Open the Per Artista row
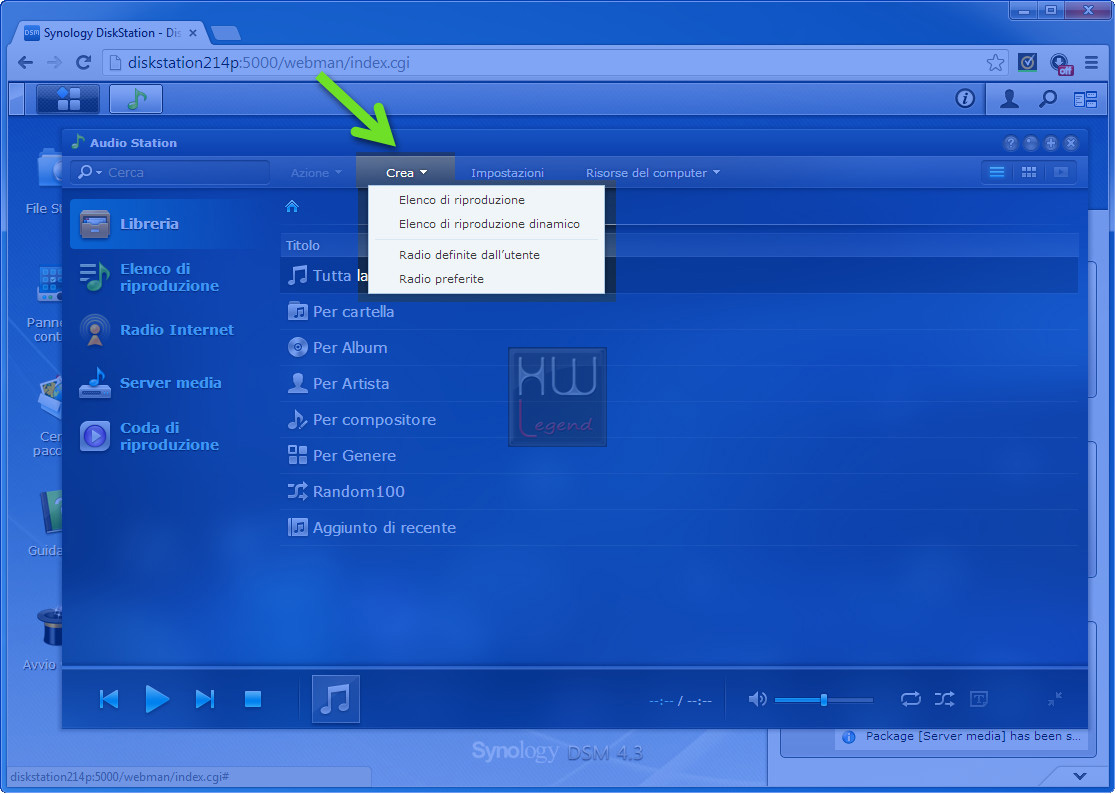The width and height of the screenshot is (1116, 794). (x=679, y=384)
